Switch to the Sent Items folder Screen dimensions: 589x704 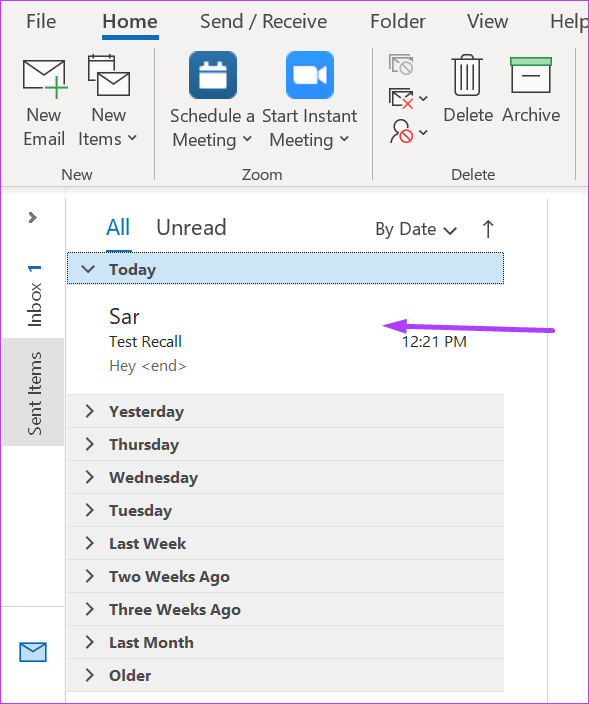pos(34,393)
